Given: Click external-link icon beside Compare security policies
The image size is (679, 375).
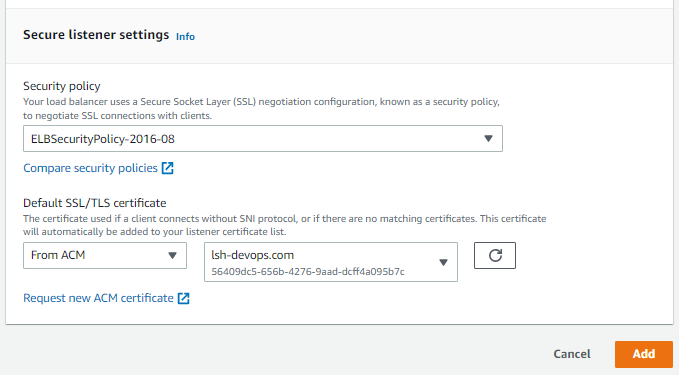Looking at the screenshot, I should point(168,168).
